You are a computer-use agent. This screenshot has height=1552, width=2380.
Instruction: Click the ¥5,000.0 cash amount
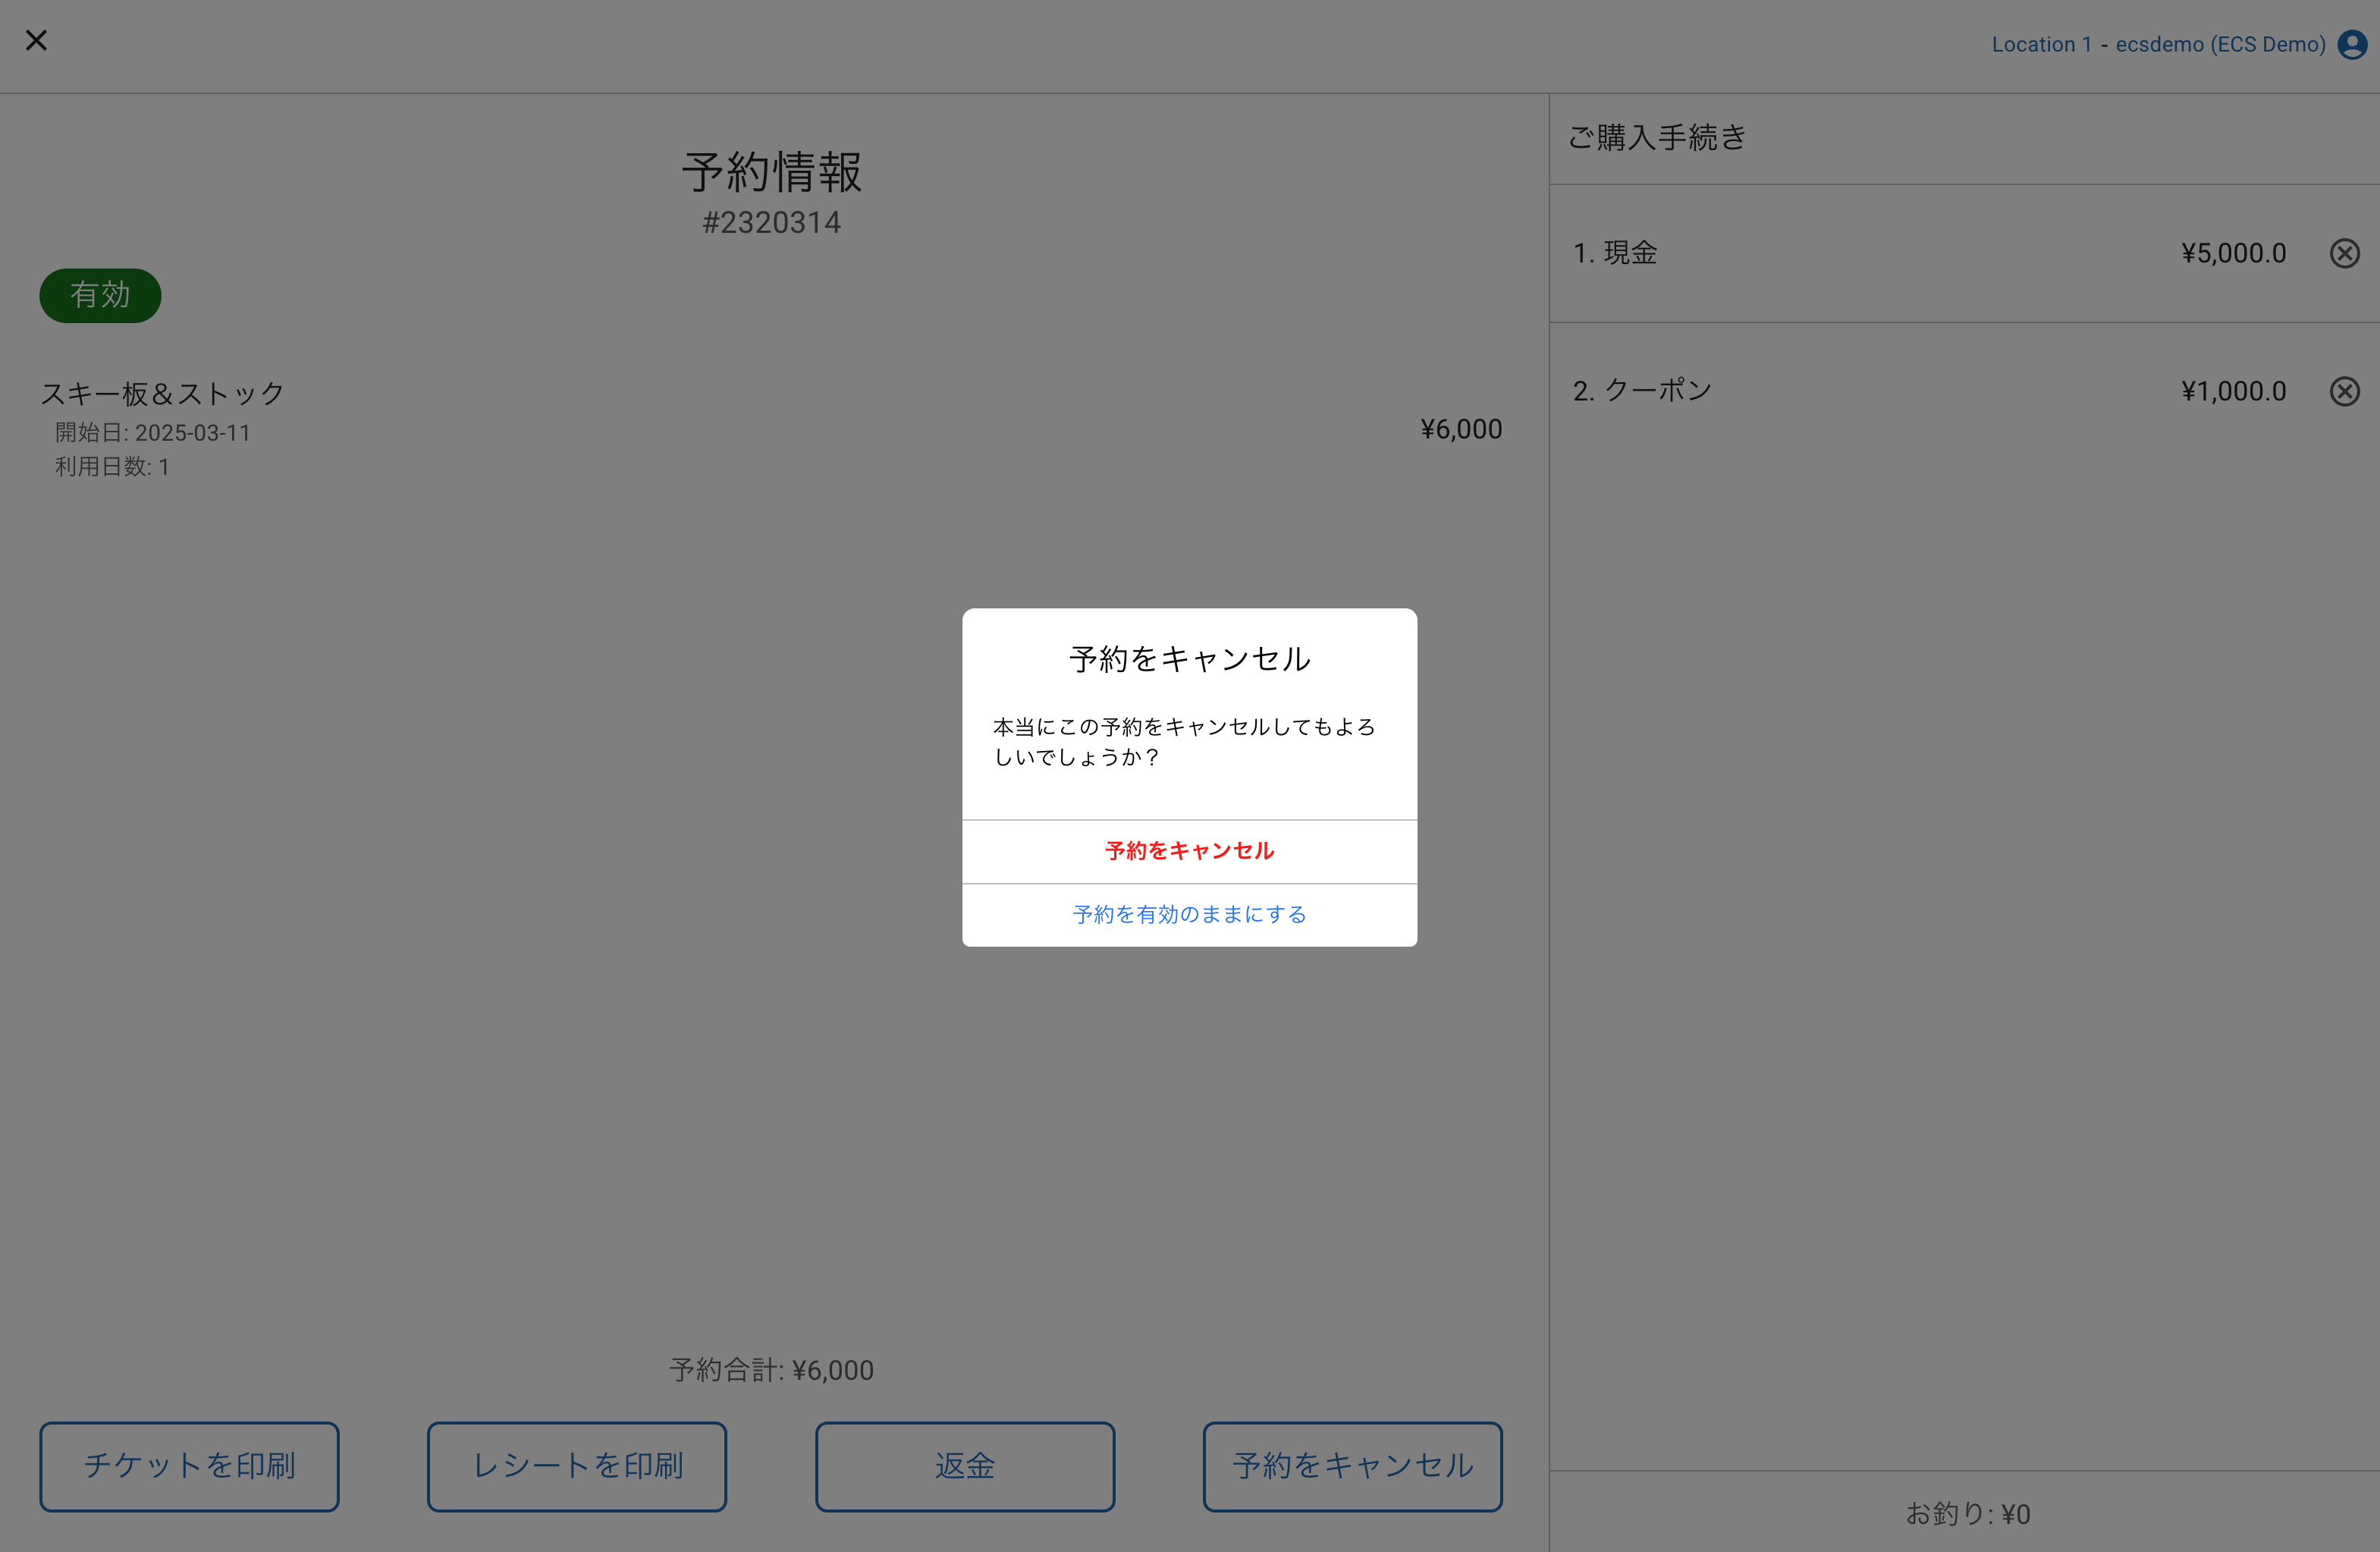[2233, 254]
